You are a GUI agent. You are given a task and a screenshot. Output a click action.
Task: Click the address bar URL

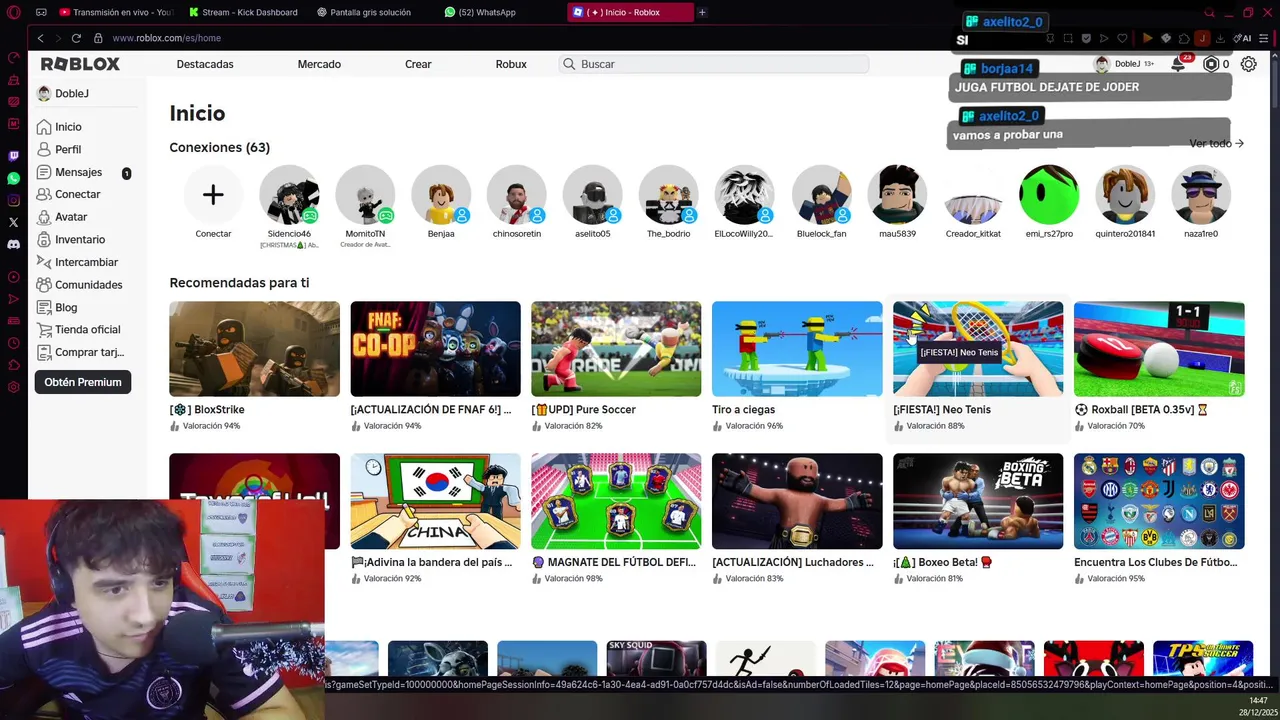click(166, 38)
